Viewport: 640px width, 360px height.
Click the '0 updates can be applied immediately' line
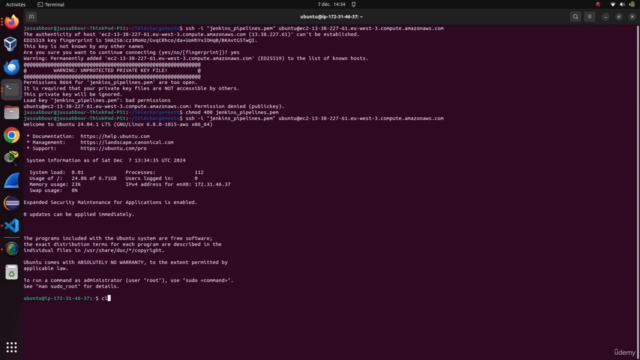coord(79,214)
